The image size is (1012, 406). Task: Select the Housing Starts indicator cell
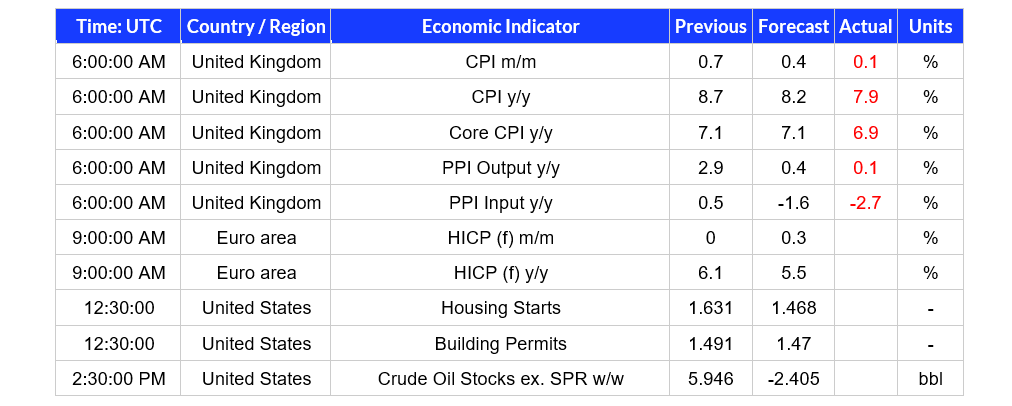point(500,308)
